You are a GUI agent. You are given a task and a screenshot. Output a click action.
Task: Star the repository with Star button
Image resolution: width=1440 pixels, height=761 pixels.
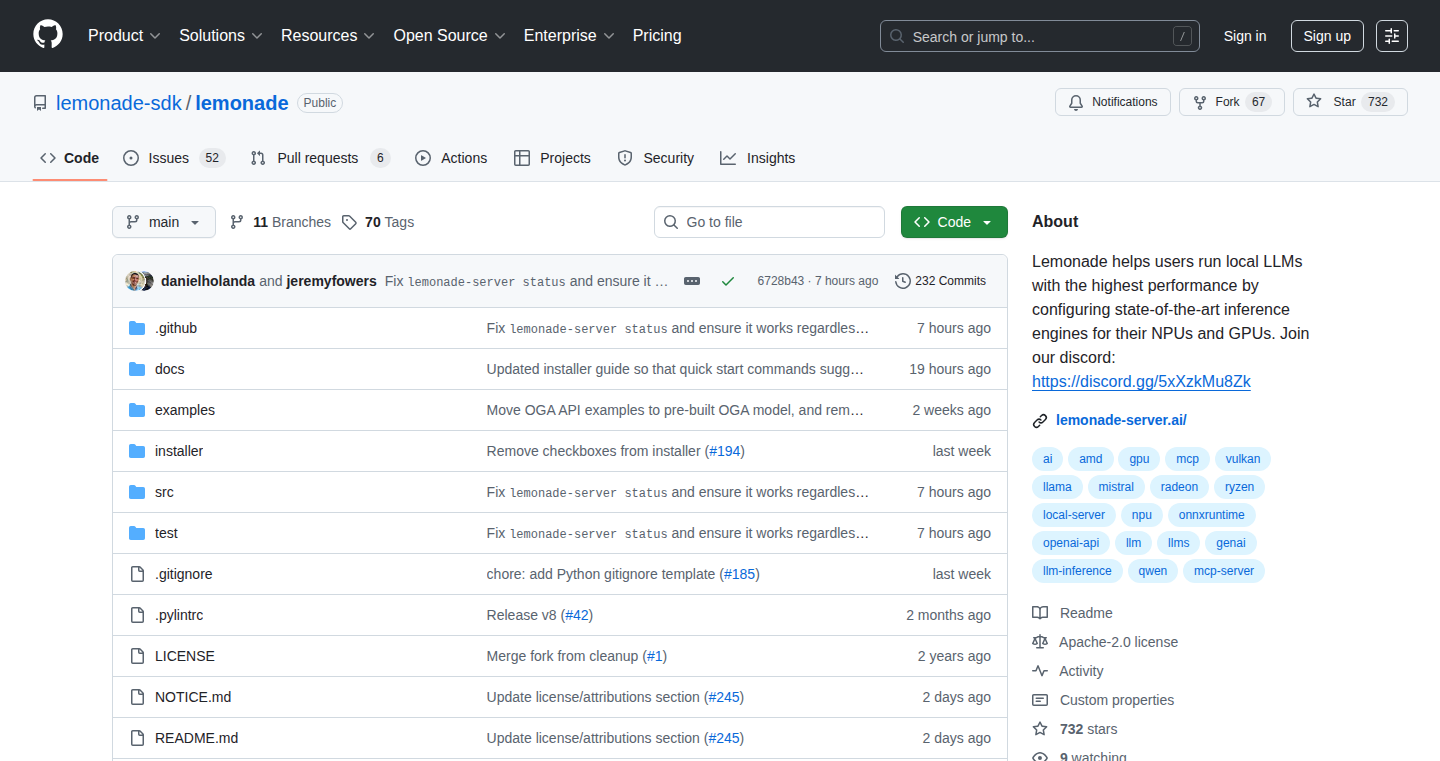pos(1350,102)
